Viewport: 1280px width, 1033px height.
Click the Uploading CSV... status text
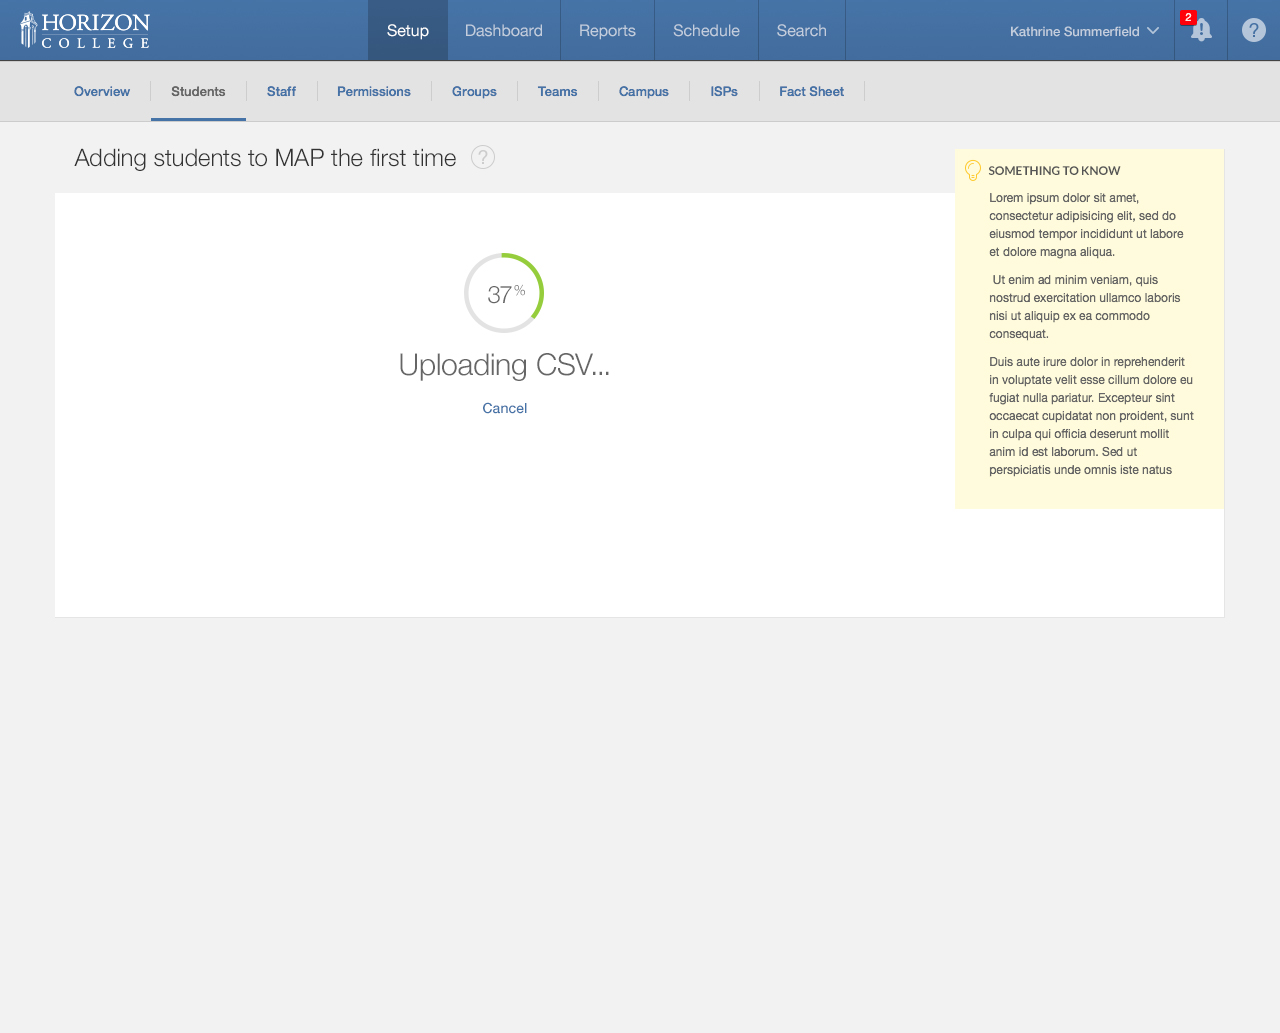click(504, 366)
